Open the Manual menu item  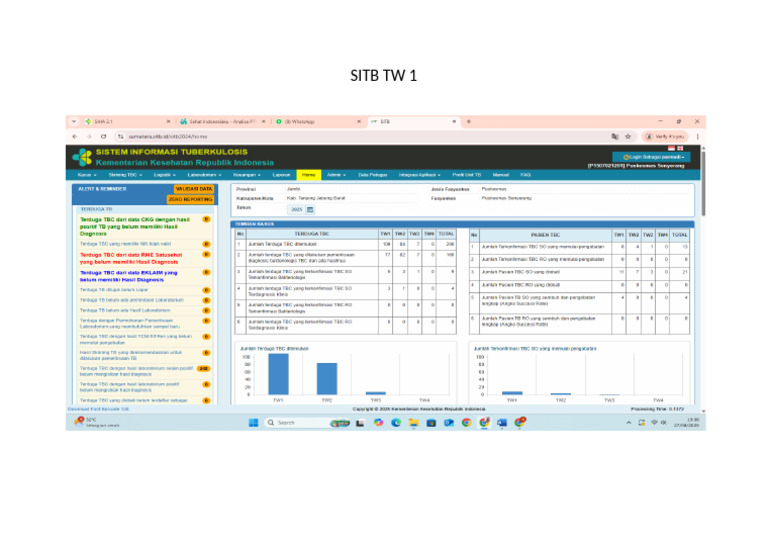pyautogui.click(x=501, y=175)
